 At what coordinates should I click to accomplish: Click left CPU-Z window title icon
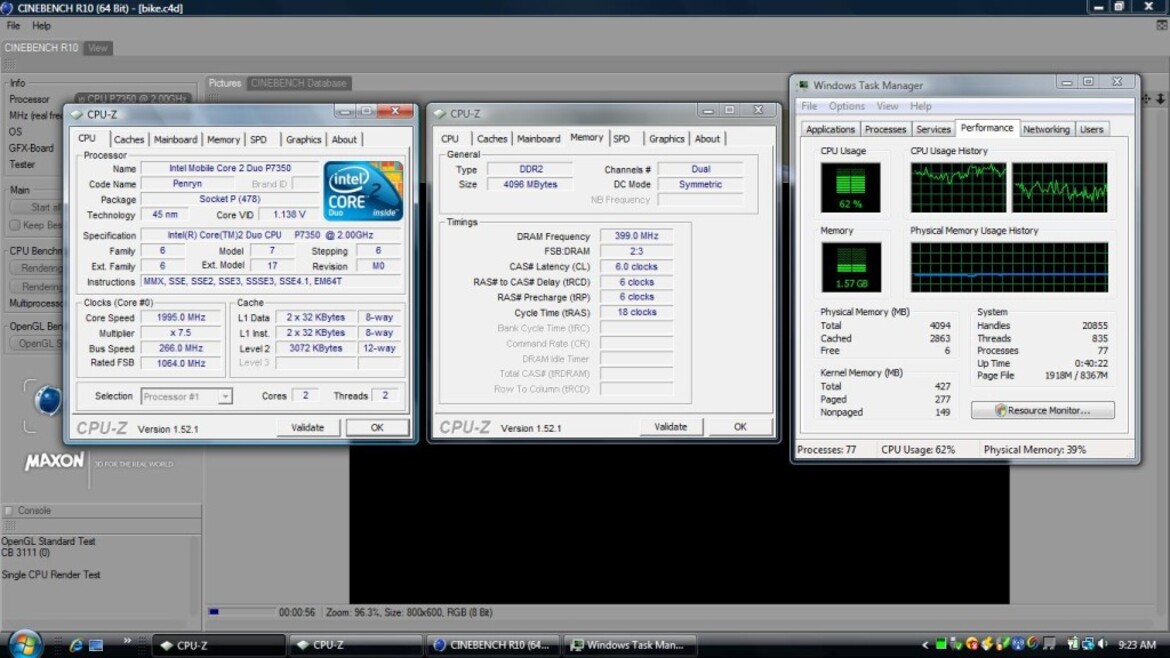[77, 114]
